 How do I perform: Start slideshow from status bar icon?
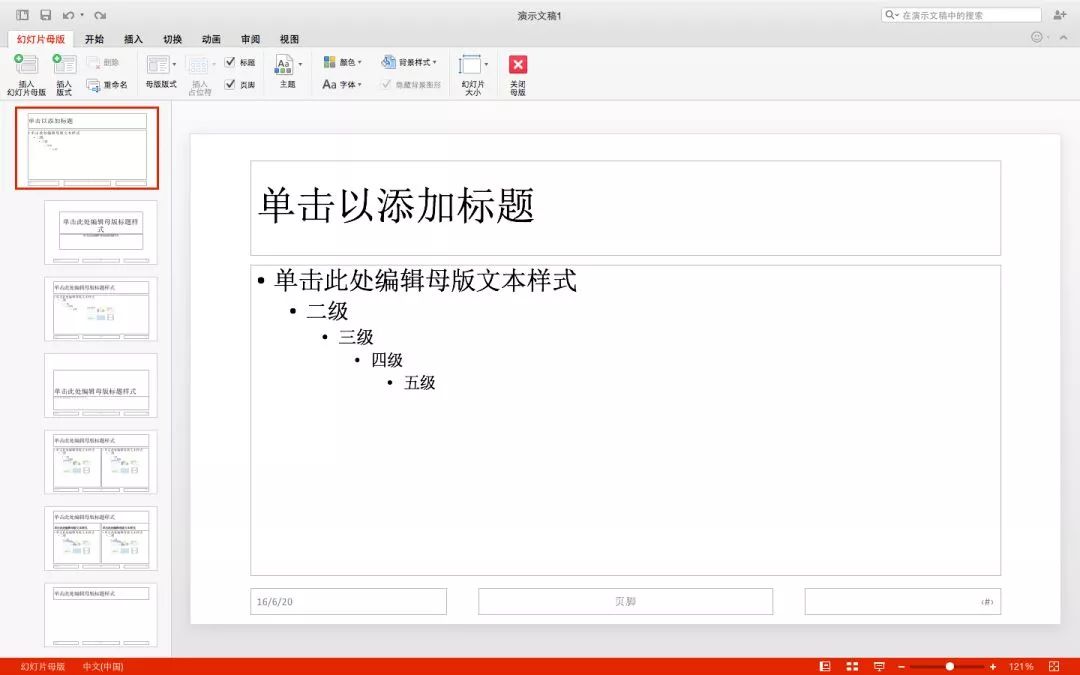pyautogui.click(x=879, y=666)
